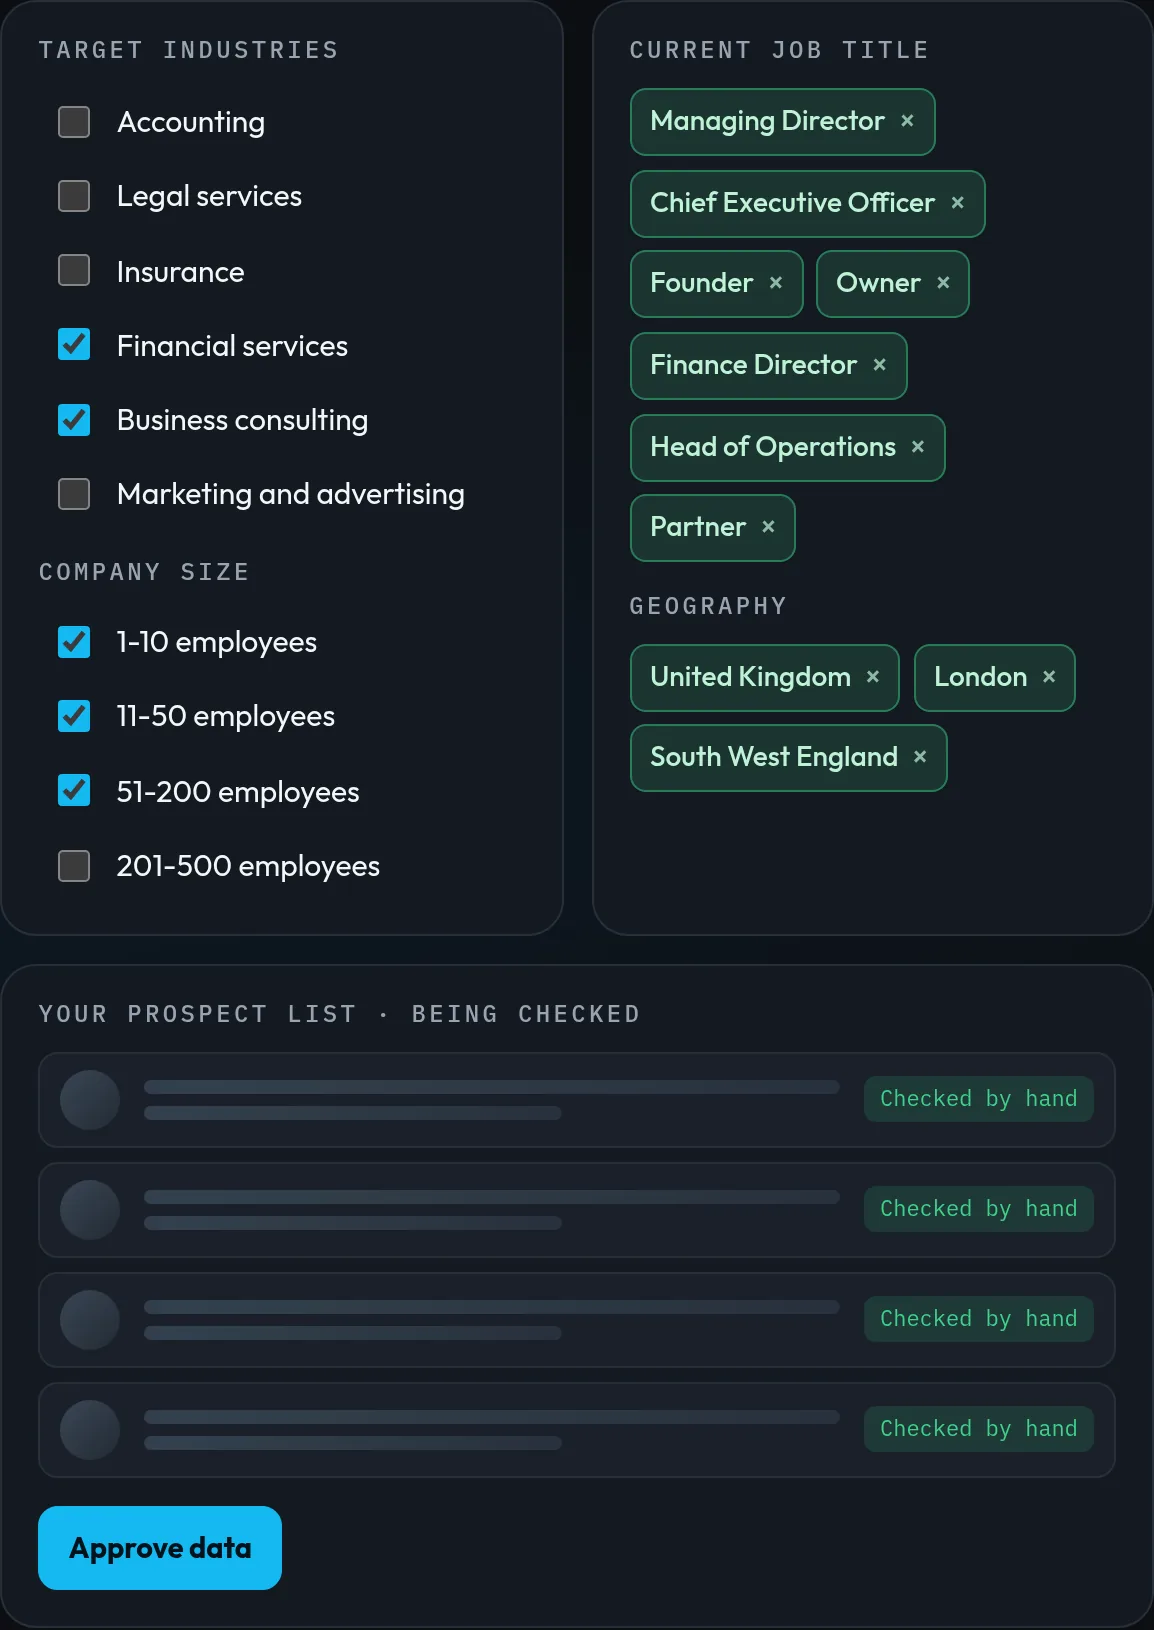
Task: Uncheck the 51-200 employees checkbox
Action: click(x=74, y=790)
